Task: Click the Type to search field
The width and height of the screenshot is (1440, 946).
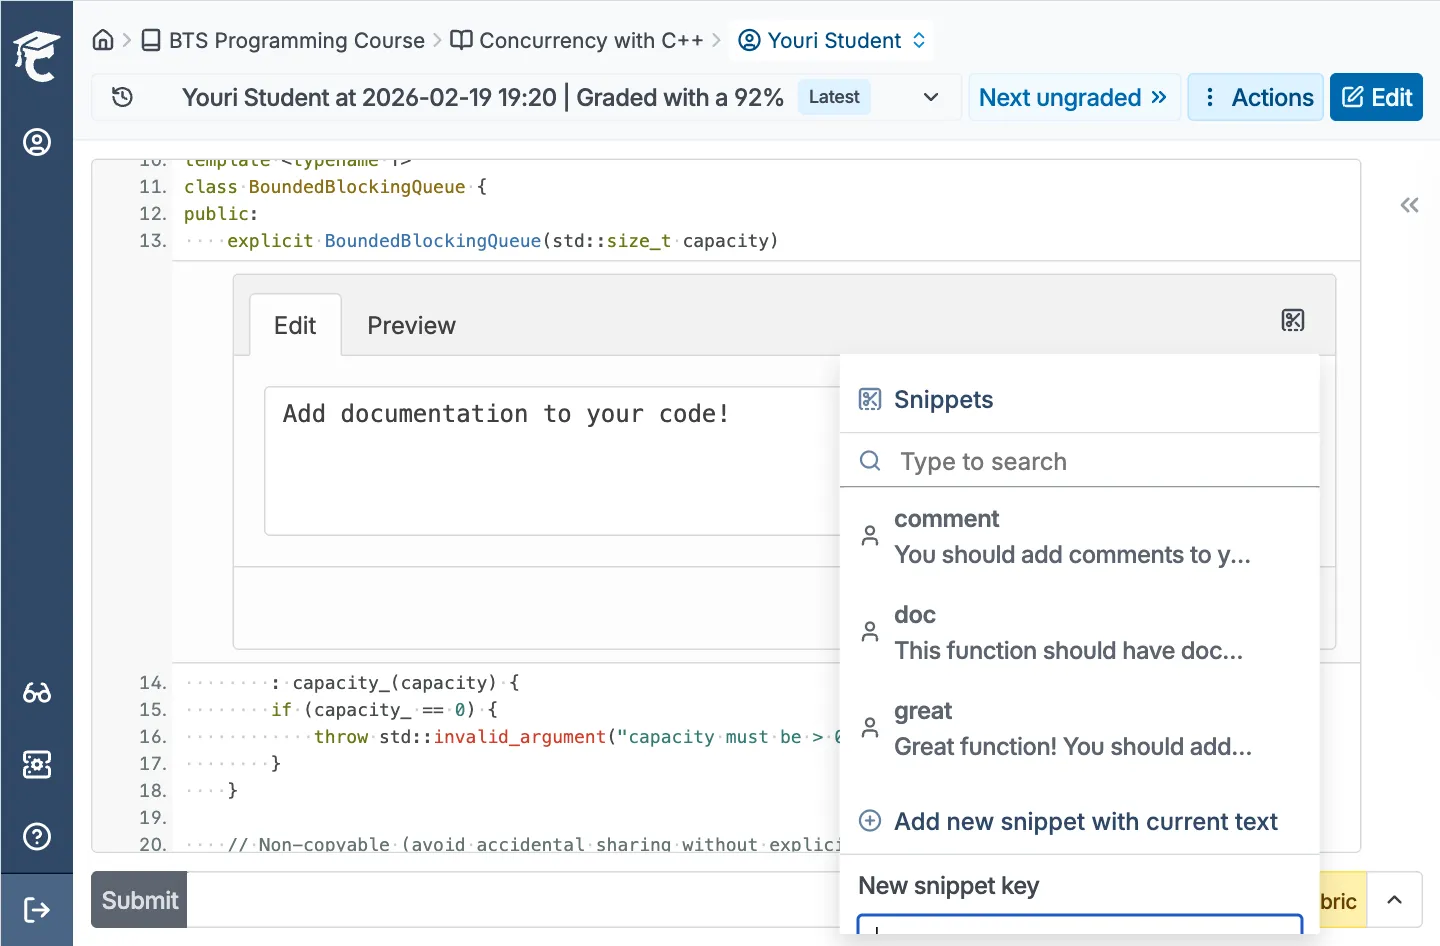Action: coord(1080,461)
